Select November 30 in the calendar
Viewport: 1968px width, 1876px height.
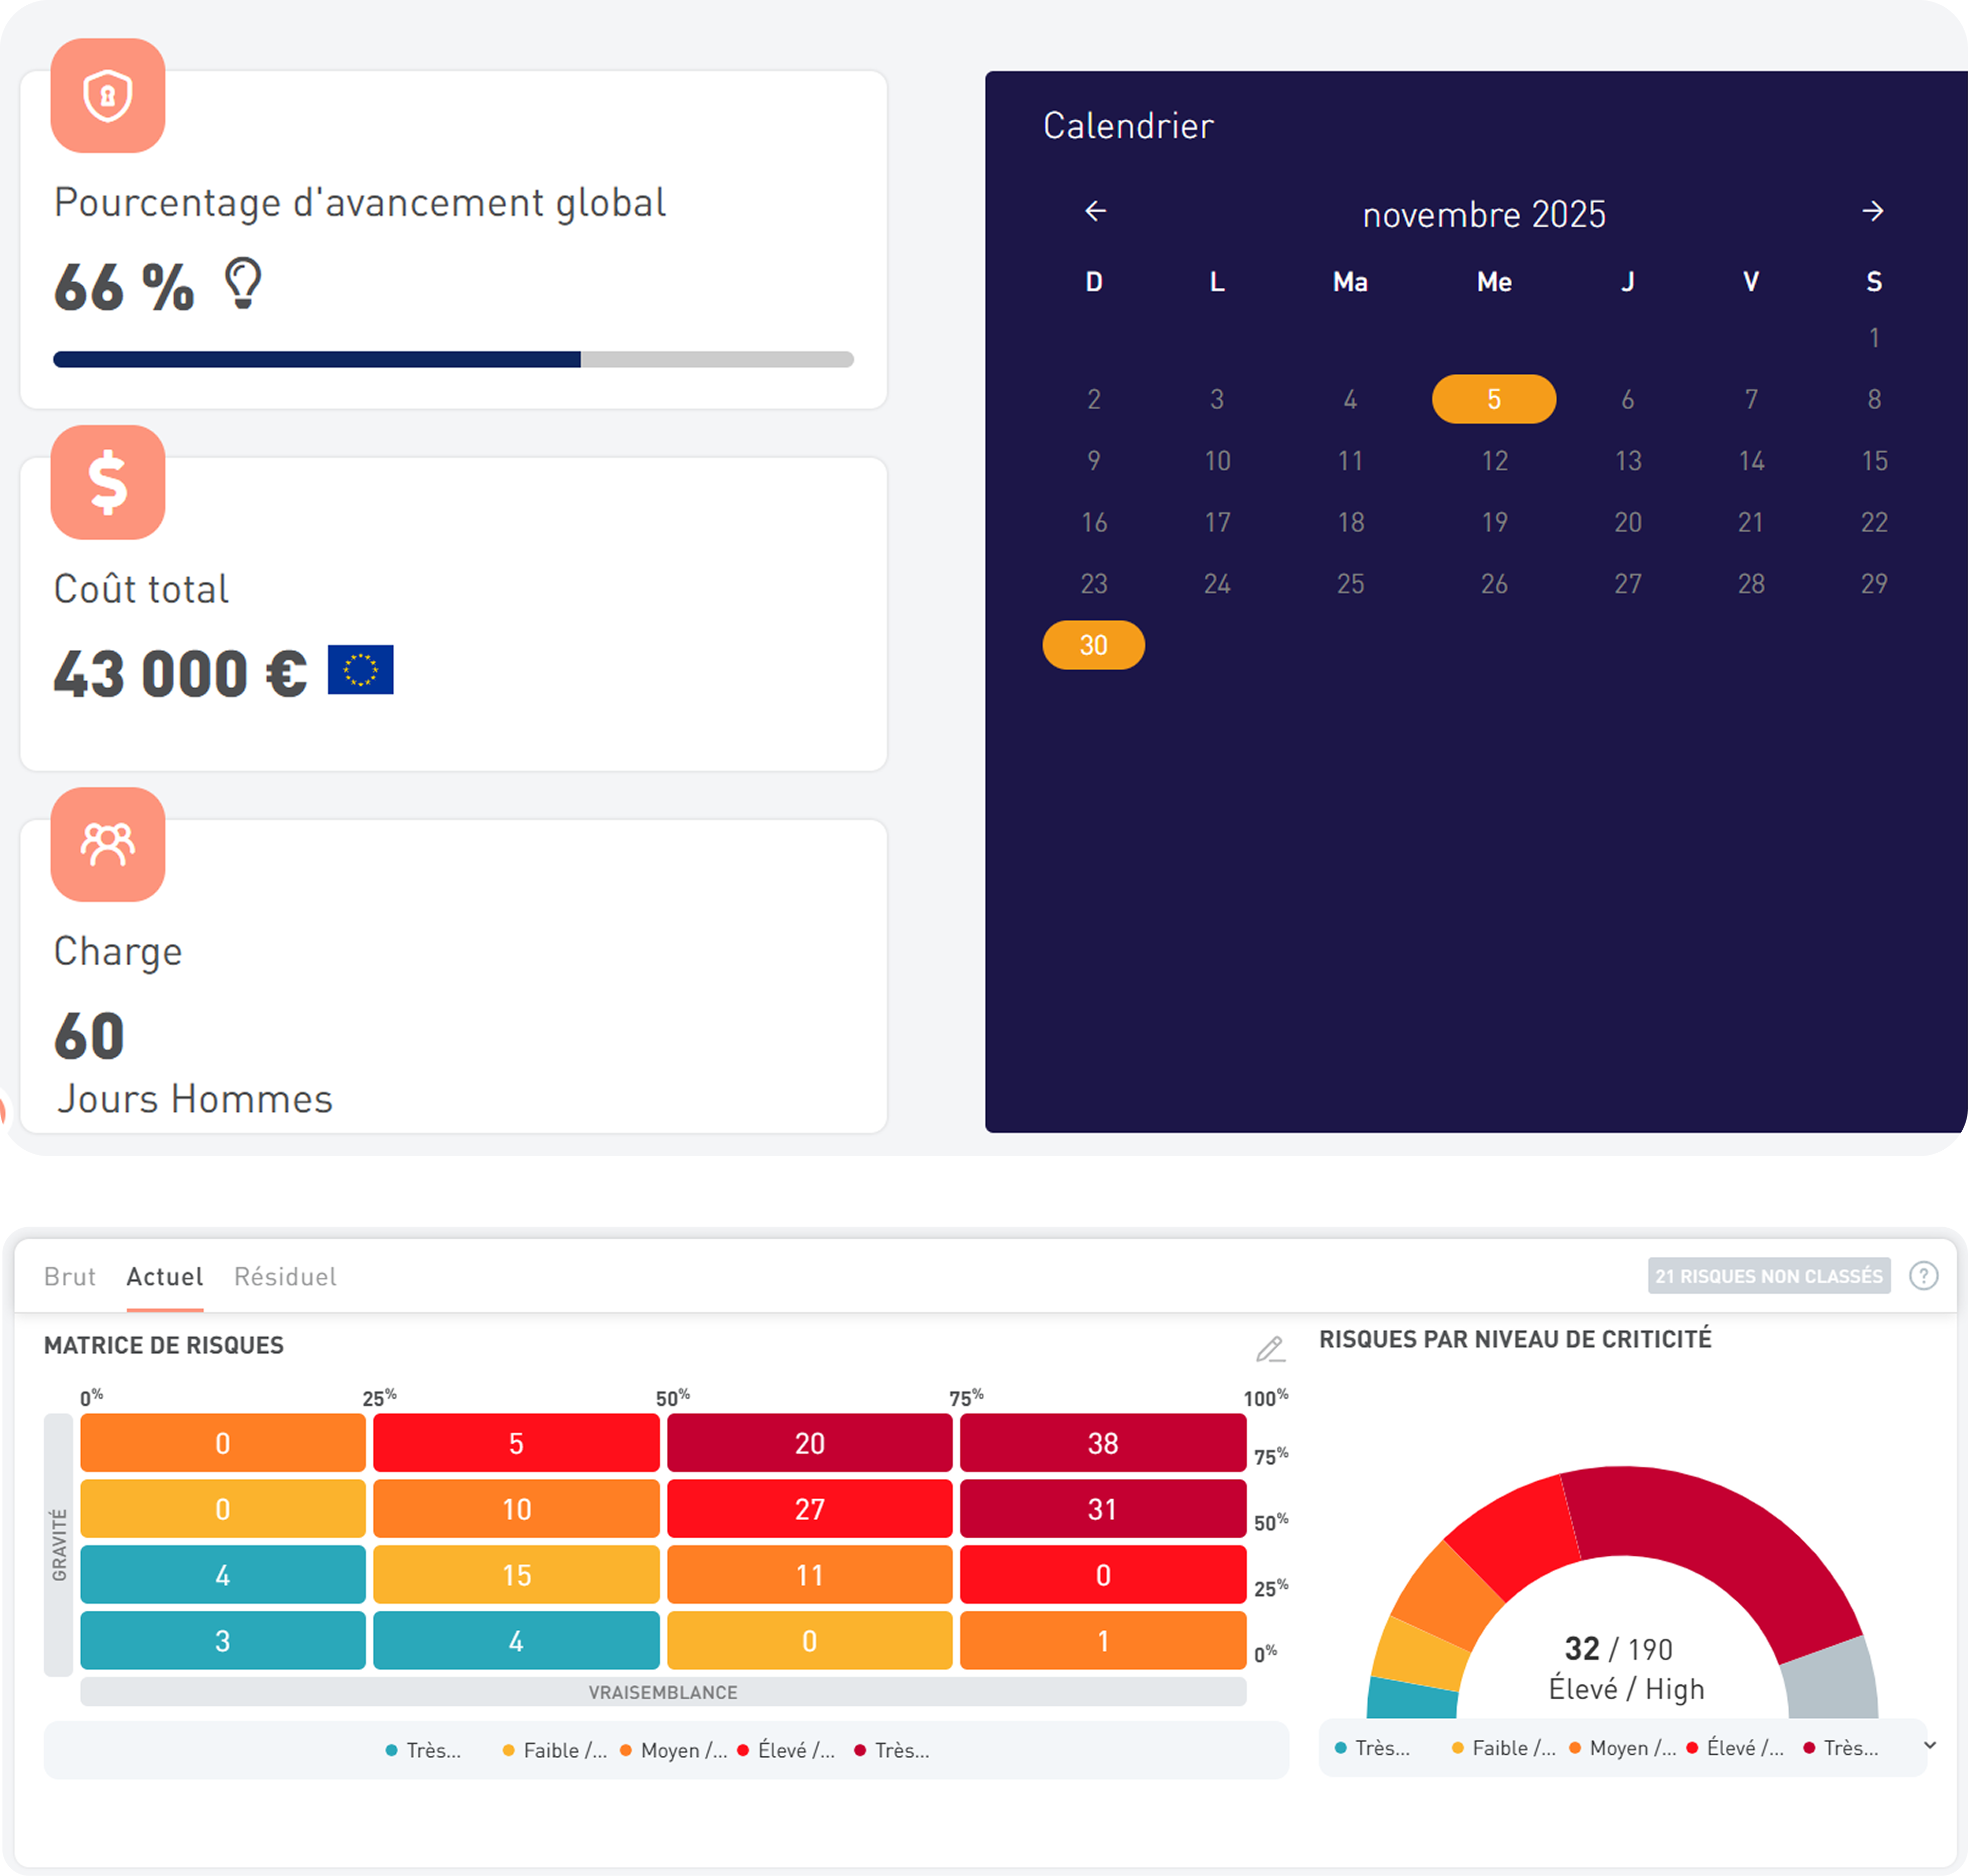point(1093,645)
